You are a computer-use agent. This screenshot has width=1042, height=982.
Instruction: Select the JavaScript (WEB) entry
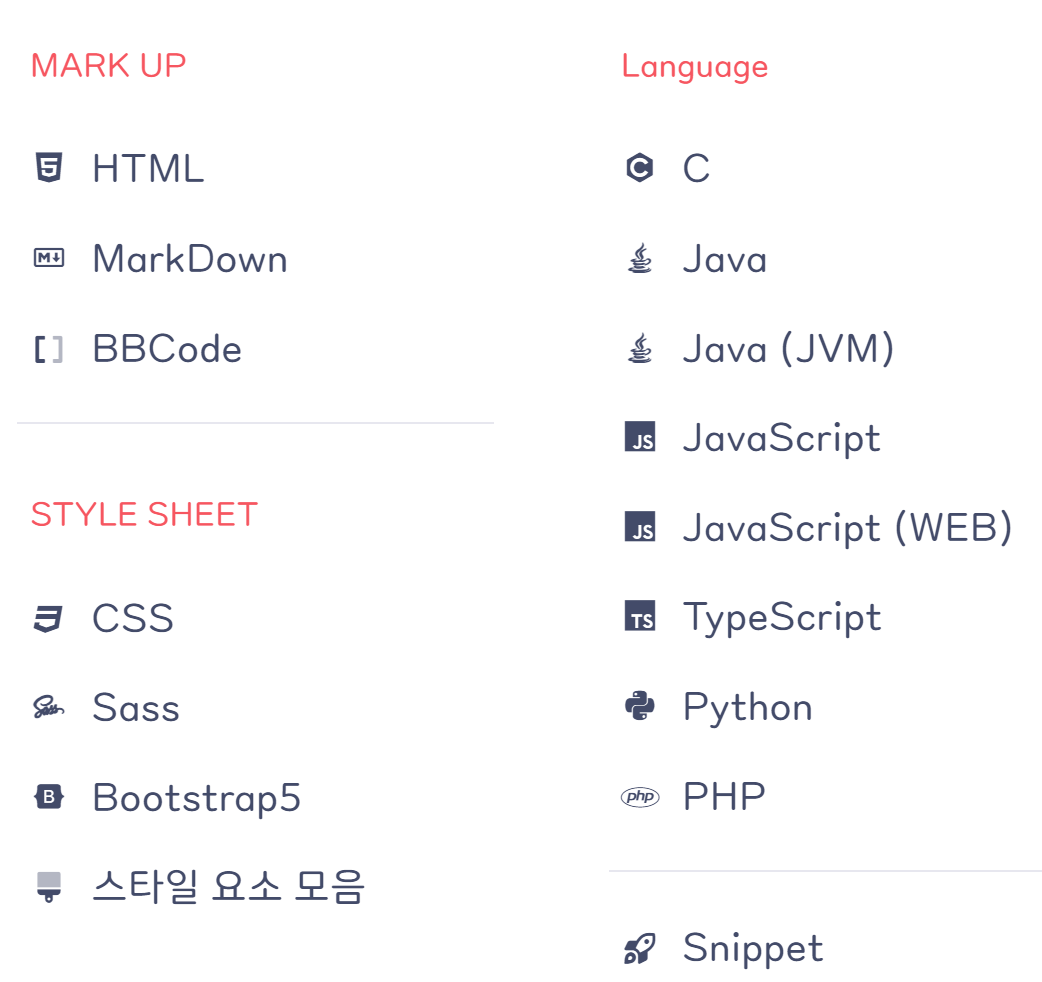(848, 528)
